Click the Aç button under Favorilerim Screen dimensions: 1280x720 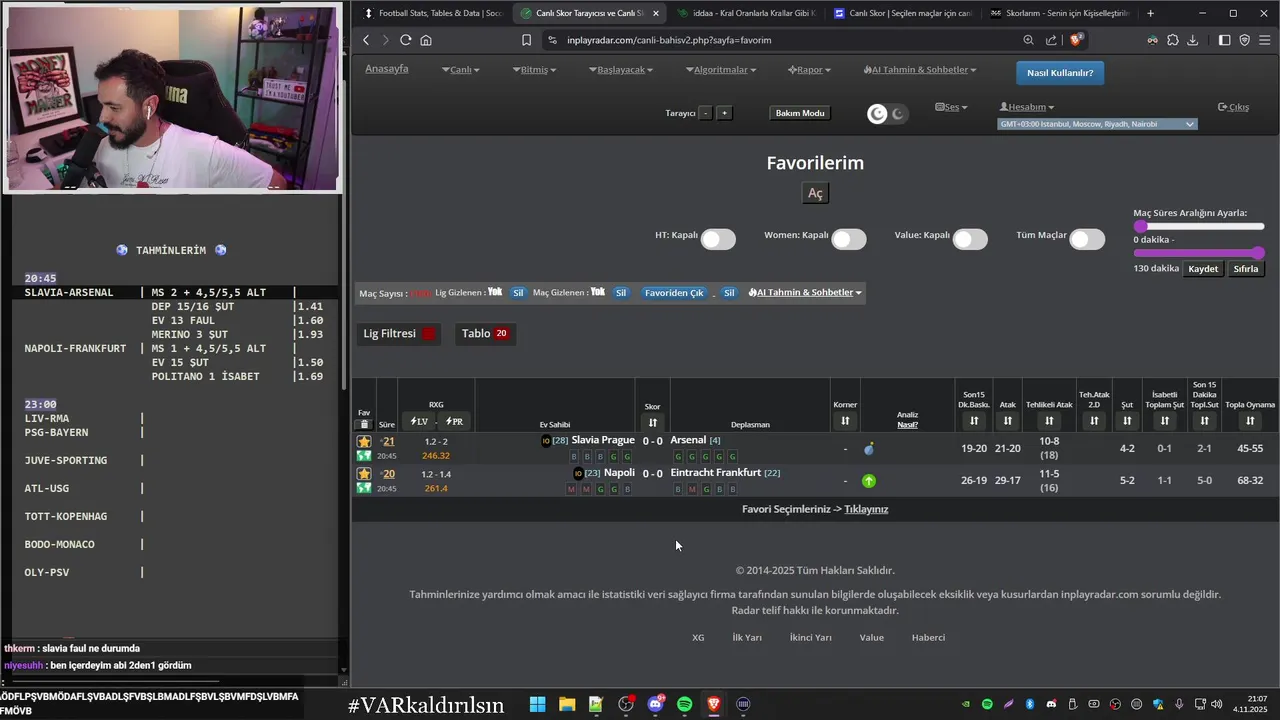coord(815,193)
